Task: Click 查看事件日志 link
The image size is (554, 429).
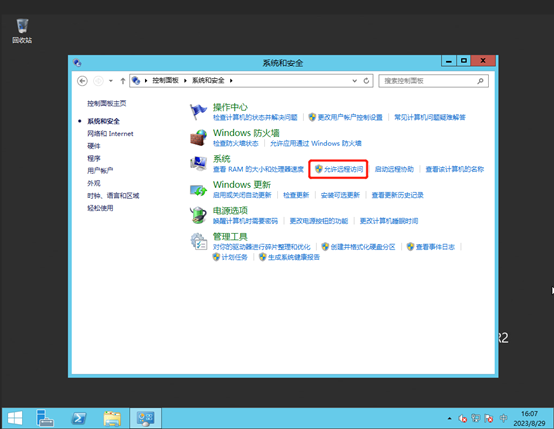Action: [x=435, y=247]
